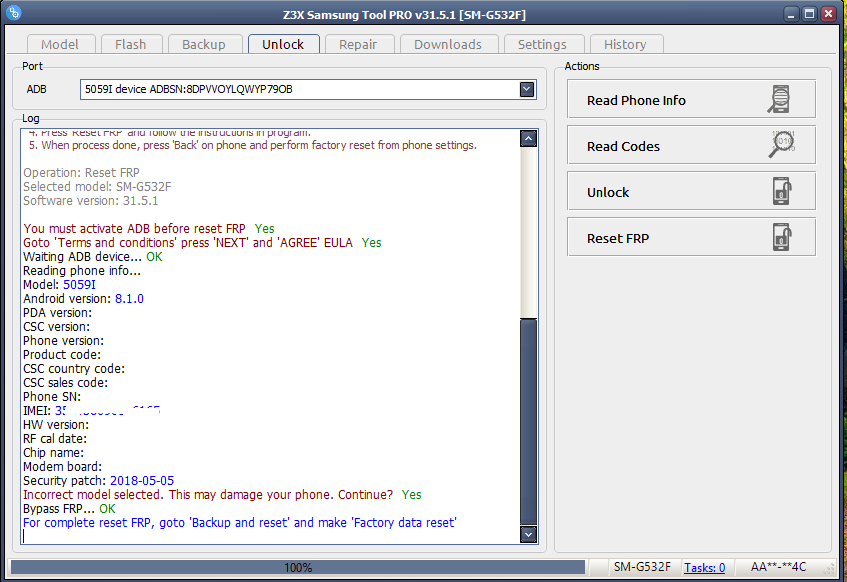Switch to the Model tab
Image resolution: width=847 pixels, height=582 pixels.
(x=60, y=44)
